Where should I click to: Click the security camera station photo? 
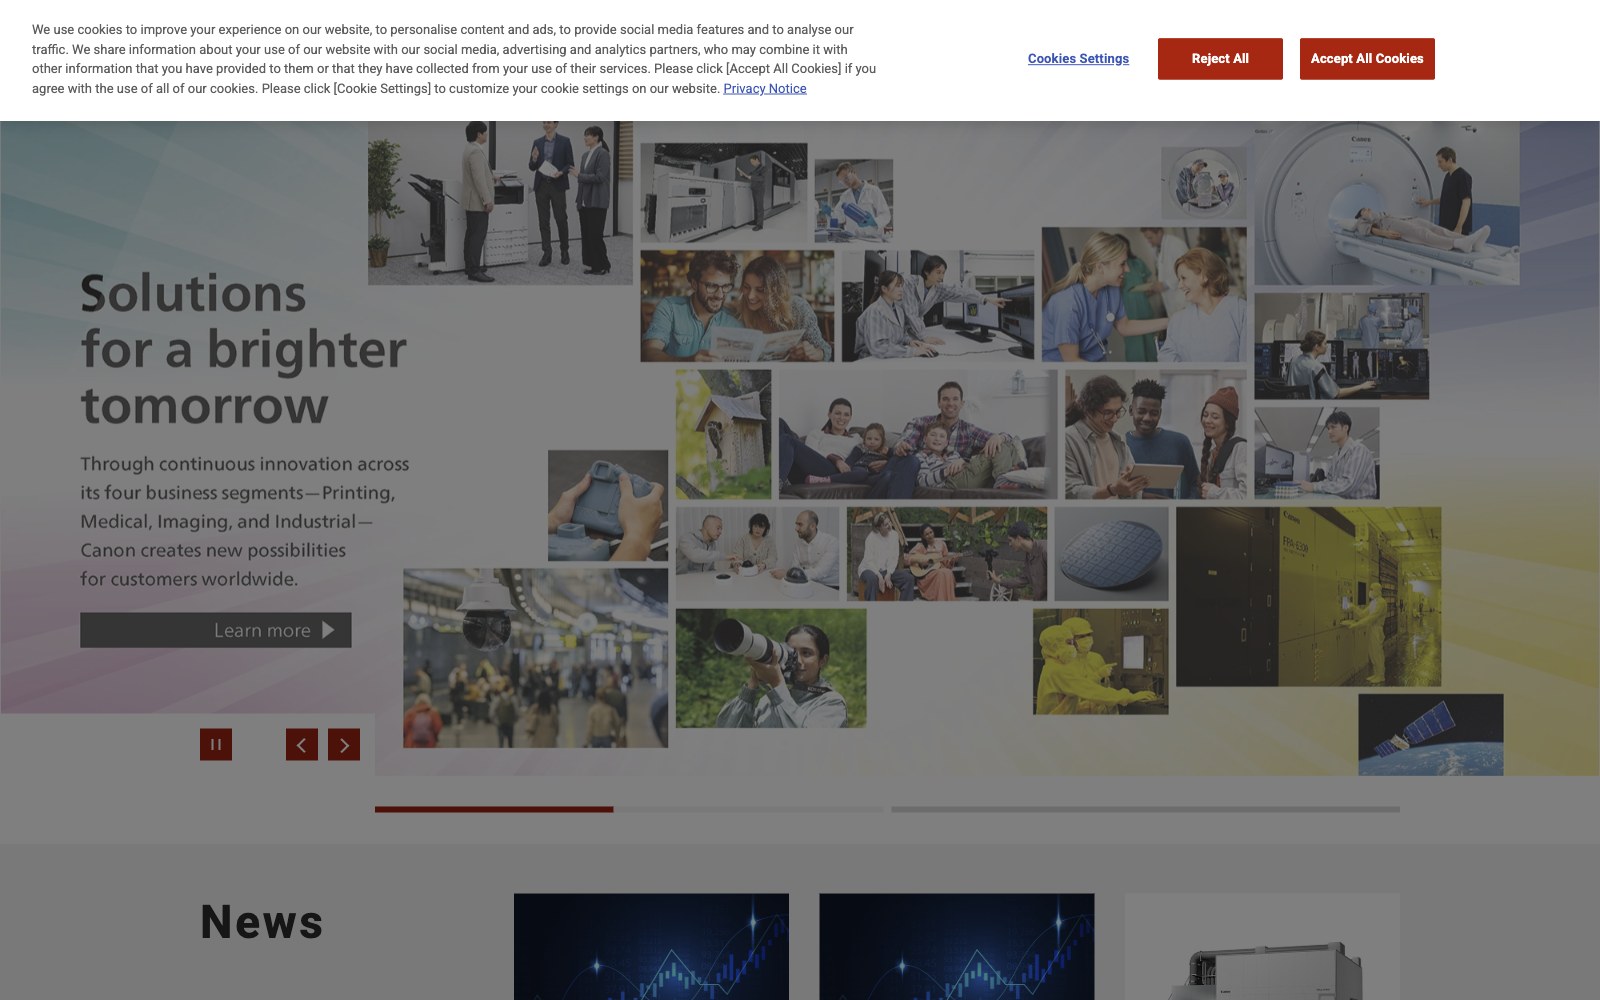pyautogui.click(x=536, y=658)
